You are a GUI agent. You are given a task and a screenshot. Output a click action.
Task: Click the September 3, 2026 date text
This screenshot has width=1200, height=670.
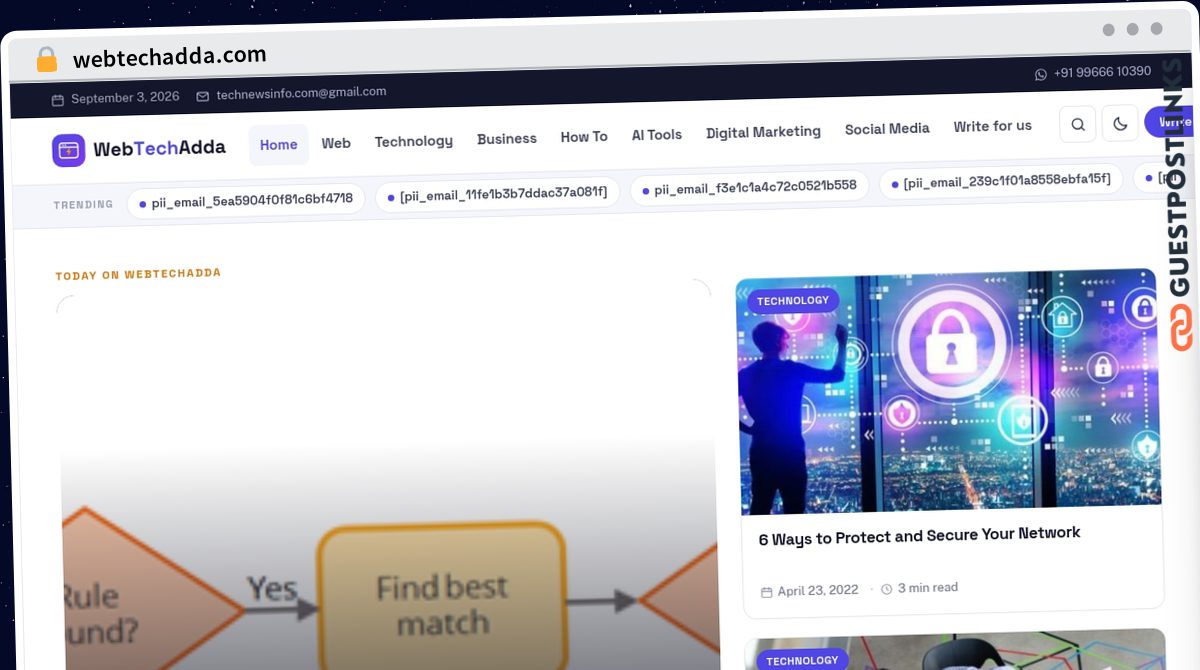coord(125,98)
